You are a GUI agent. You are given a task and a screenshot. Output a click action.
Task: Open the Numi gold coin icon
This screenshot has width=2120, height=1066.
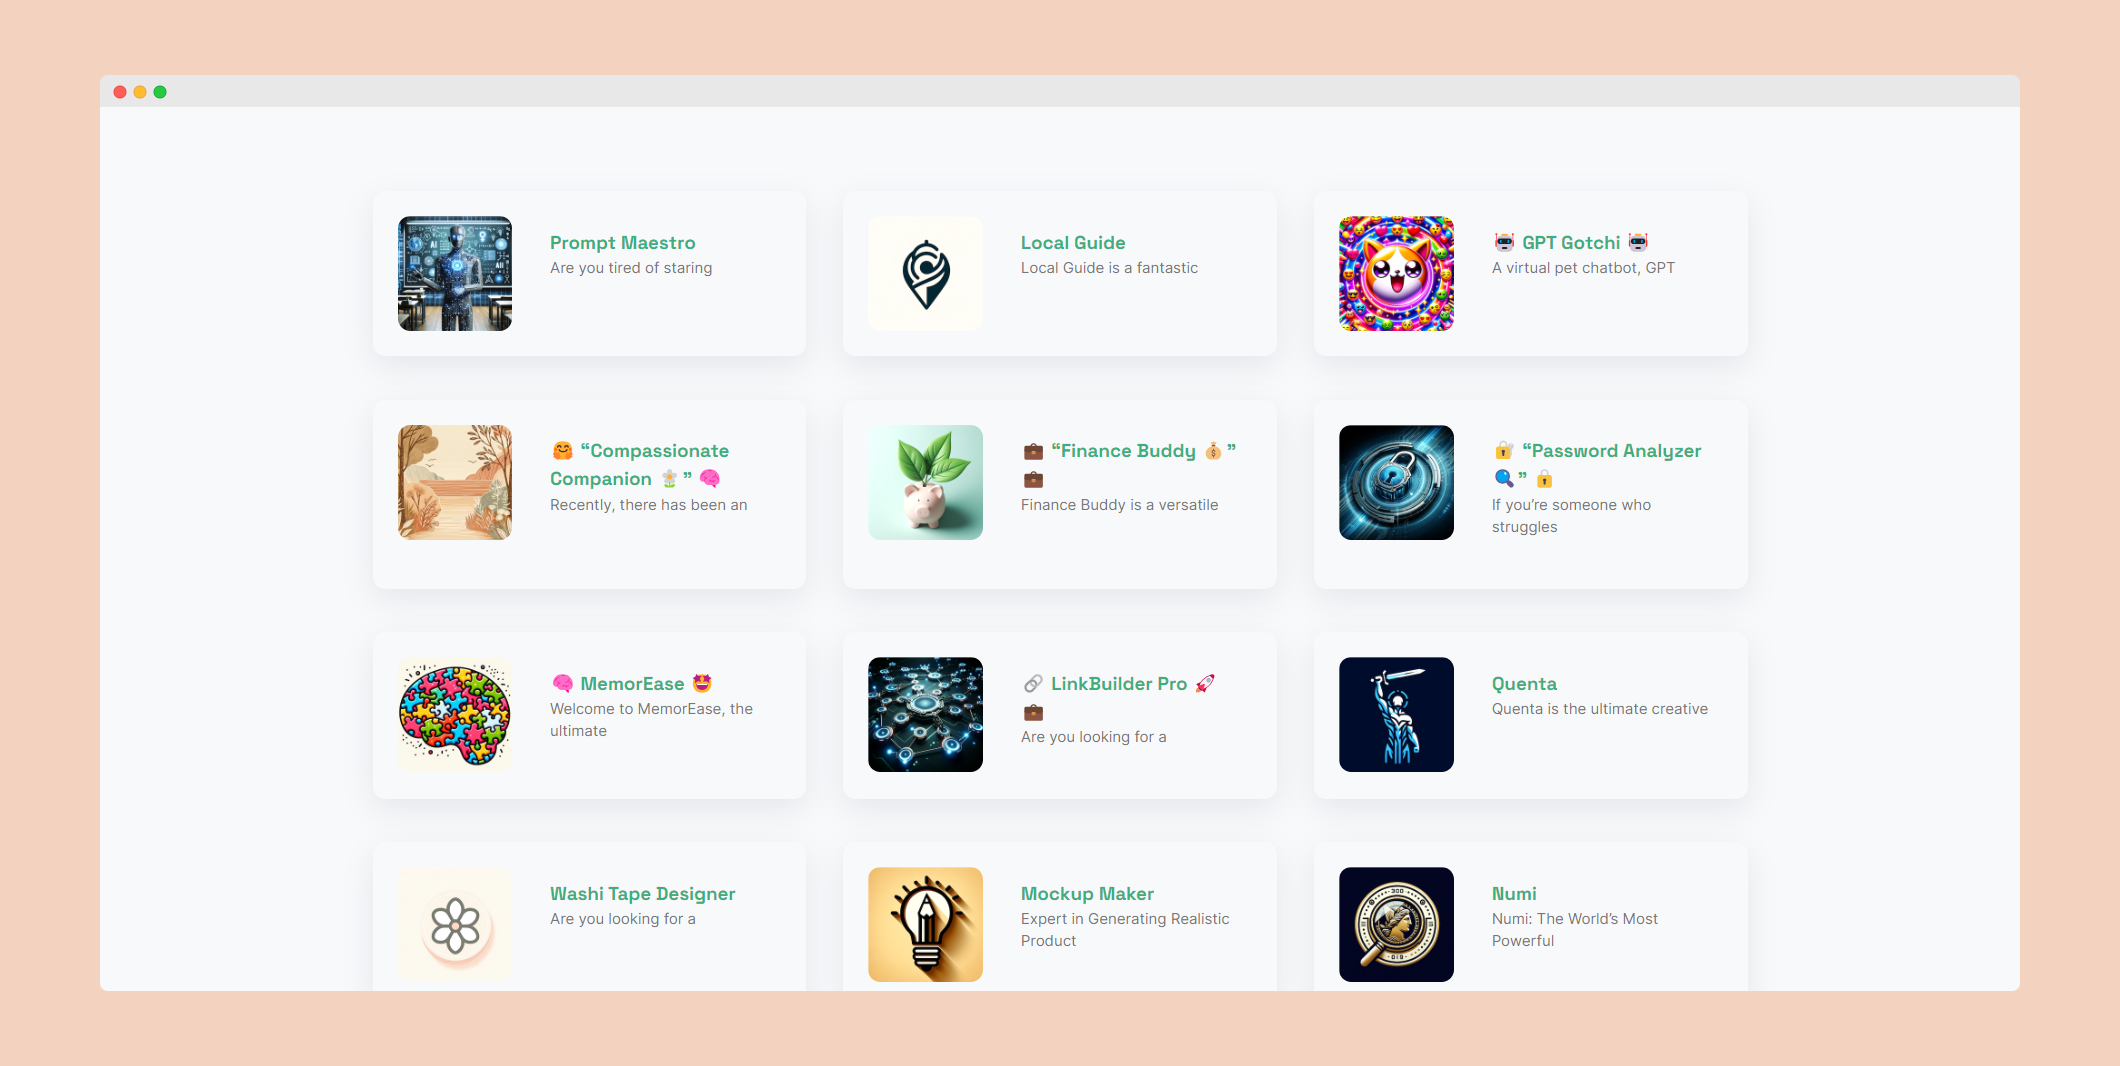(1396, 924)
